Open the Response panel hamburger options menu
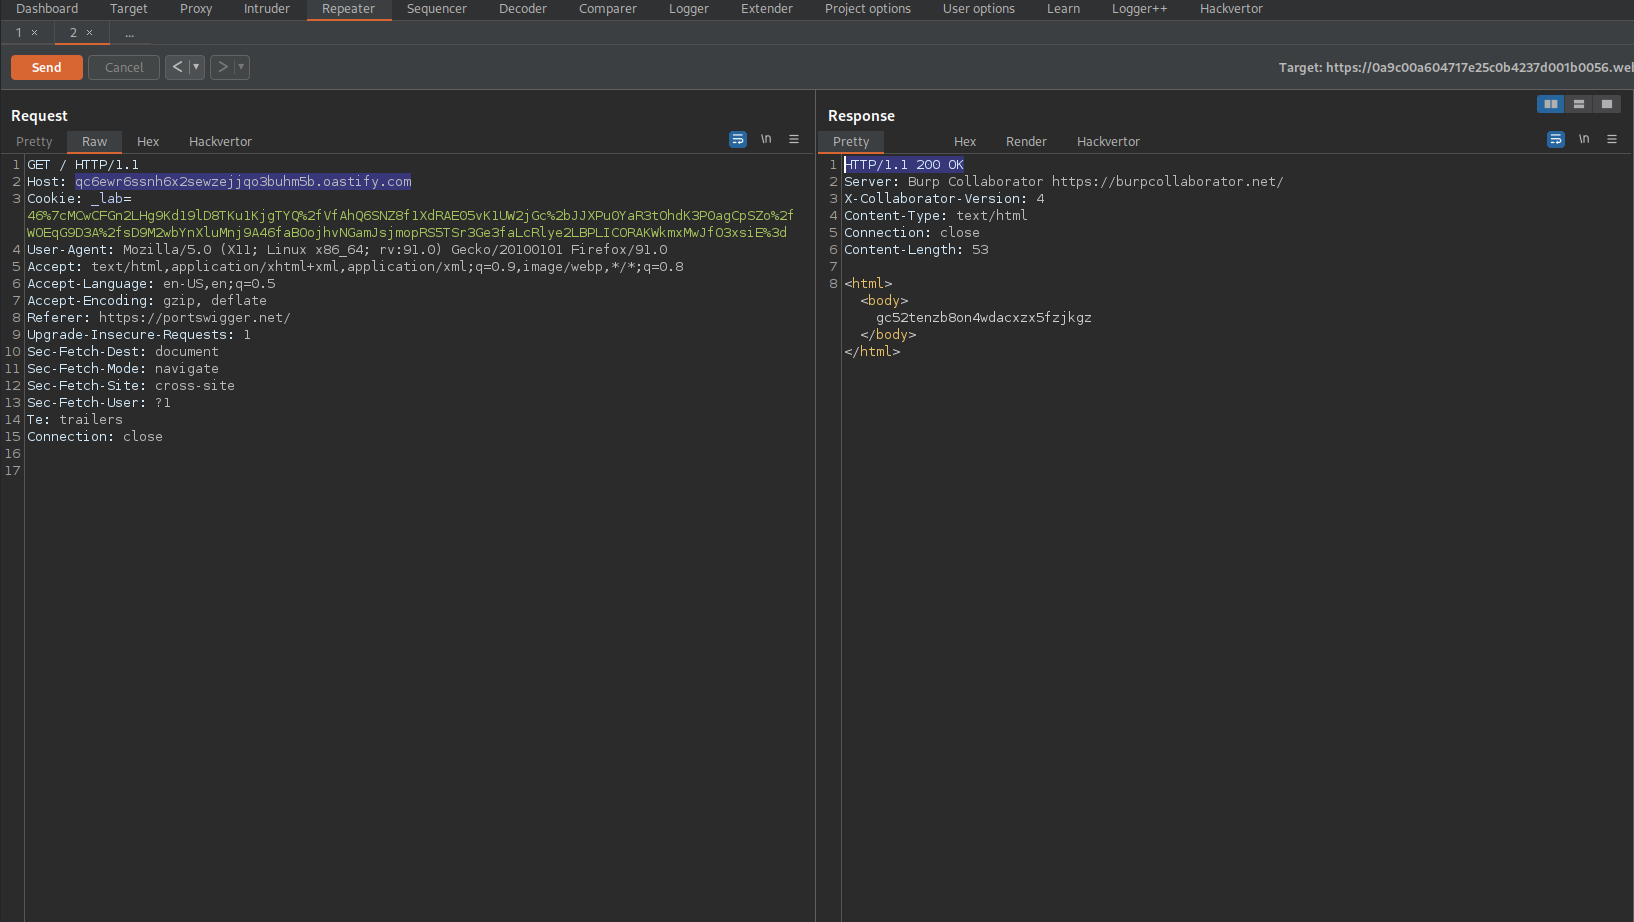 pos(1612,140)
